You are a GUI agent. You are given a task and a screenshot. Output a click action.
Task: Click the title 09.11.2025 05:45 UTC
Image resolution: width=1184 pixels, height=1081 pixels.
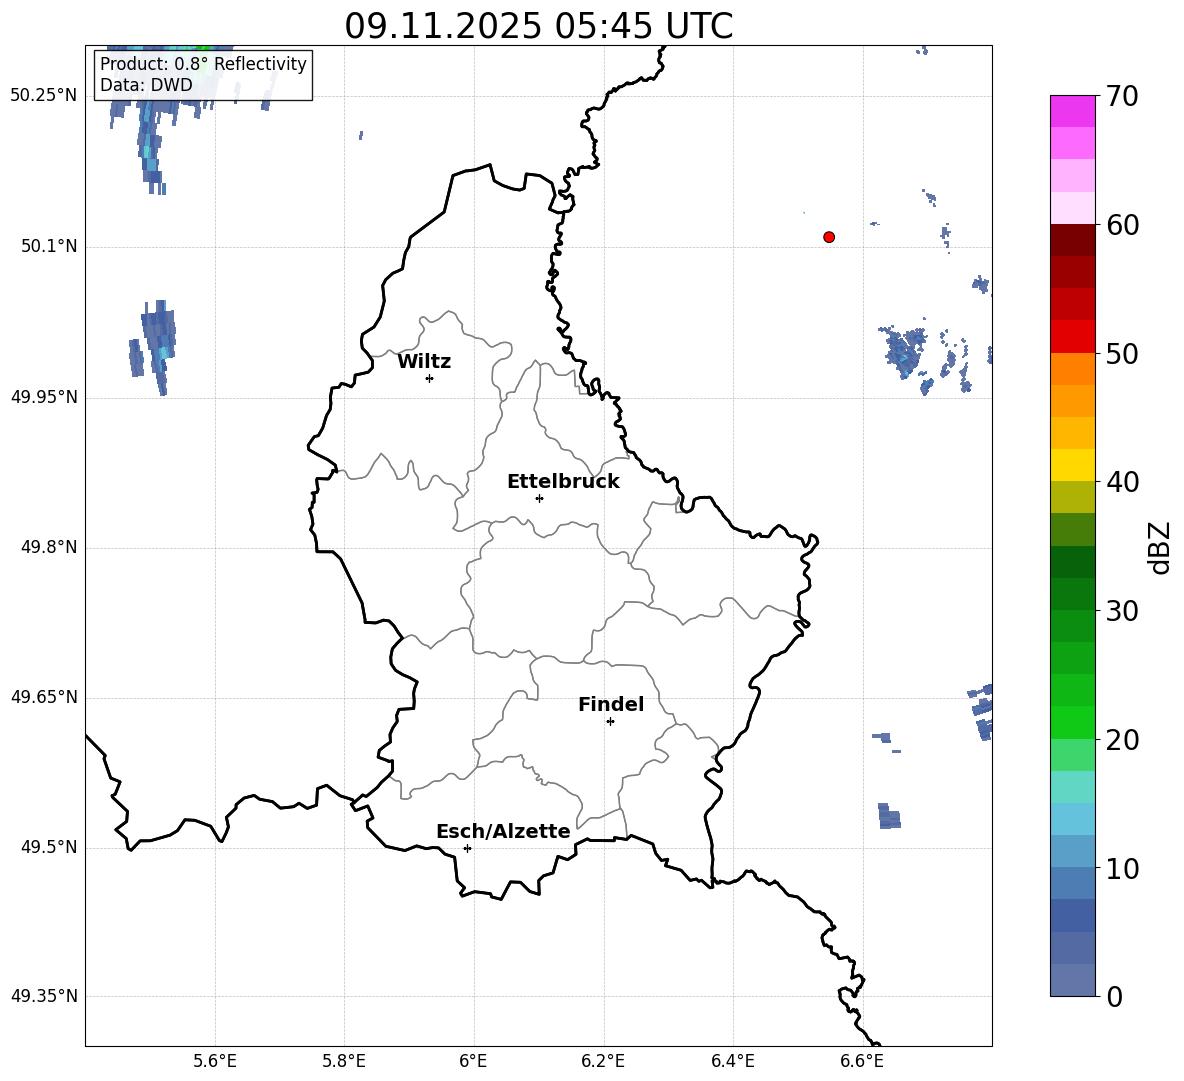(x=538, y=26)
